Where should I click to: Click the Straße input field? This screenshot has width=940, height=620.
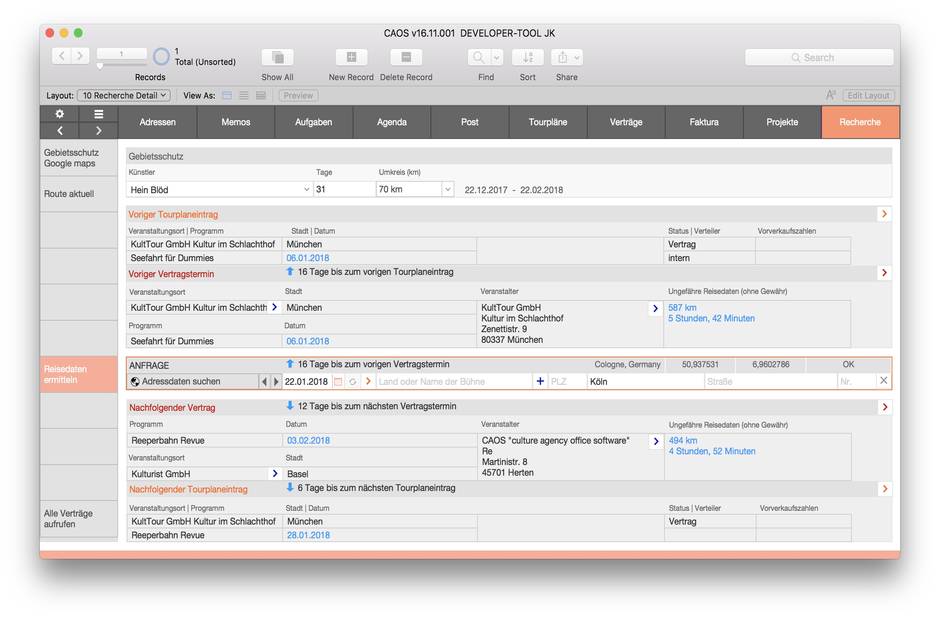(770, 381)
